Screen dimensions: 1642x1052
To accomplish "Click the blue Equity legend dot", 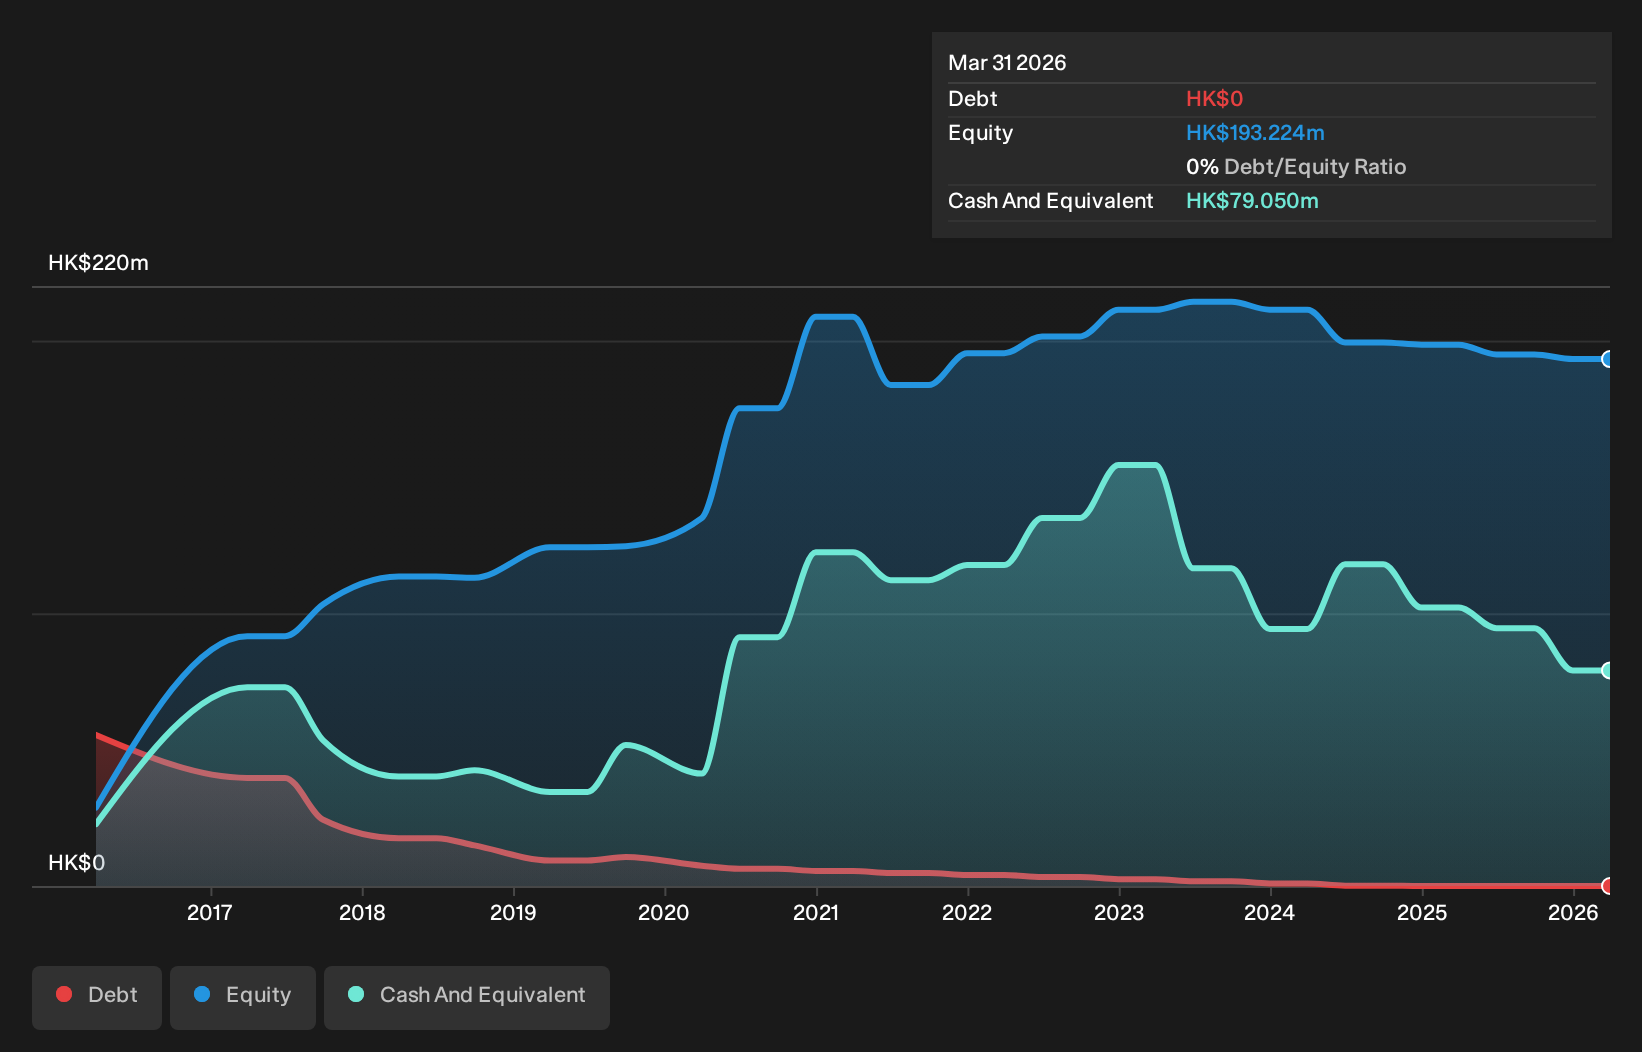I will click(x=202, y=994).
